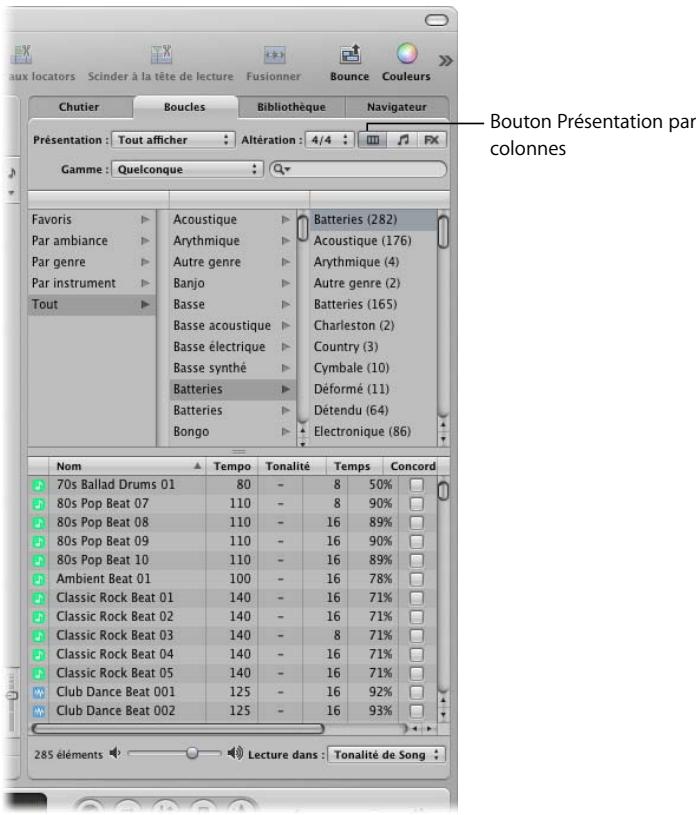Image resolution: width=698 pixels, height=815 pixels.
Task: Sort by Temps column header
Action: point(353,466)
